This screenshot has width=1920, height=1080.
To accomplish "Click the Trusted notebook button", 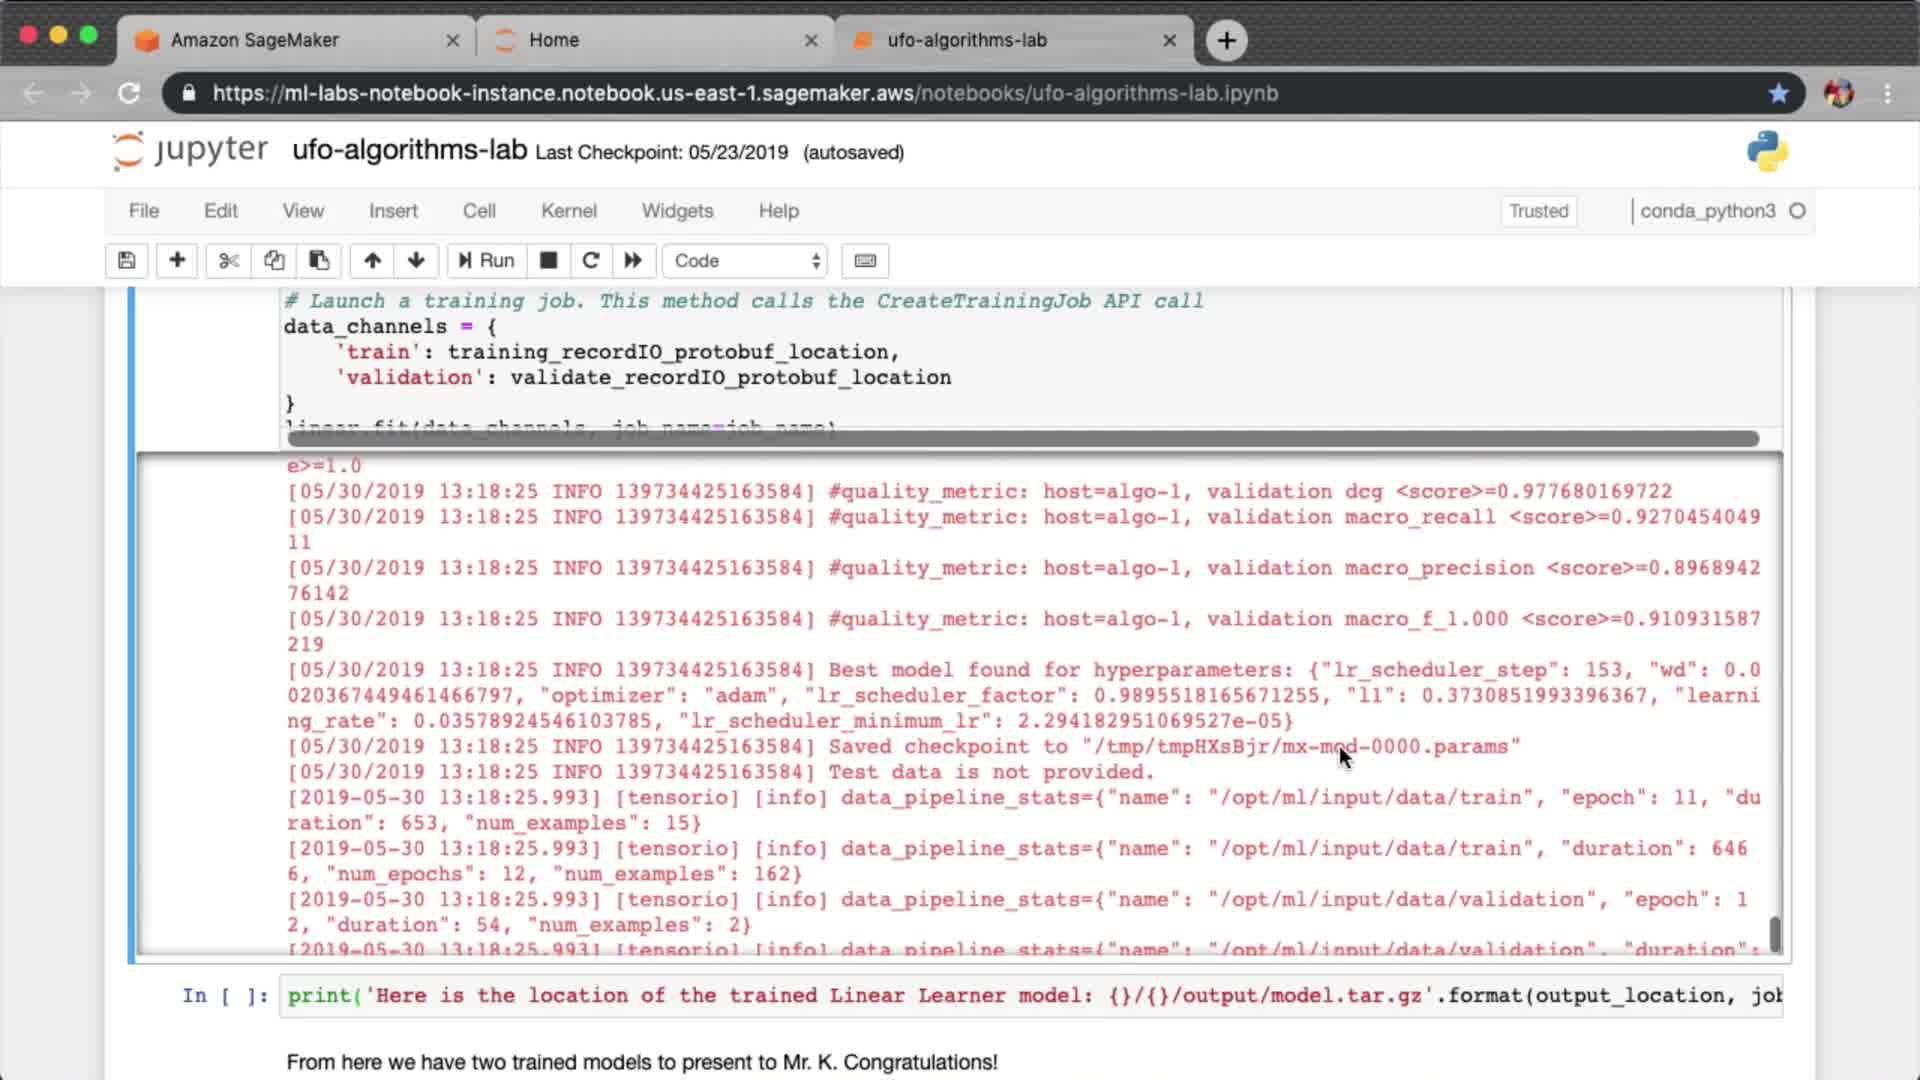I will (x=1538, y=211).
